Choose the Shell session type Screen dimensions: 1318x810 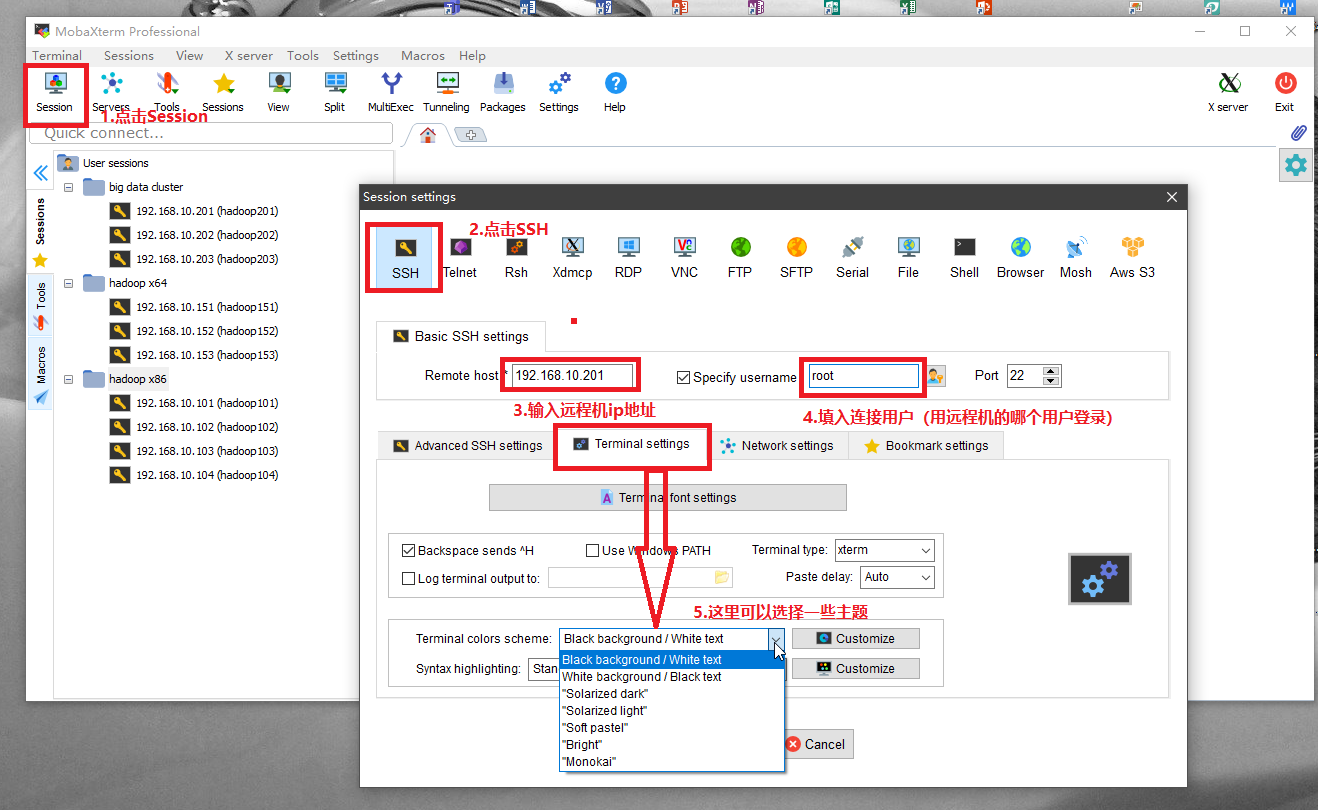[965, 258]
